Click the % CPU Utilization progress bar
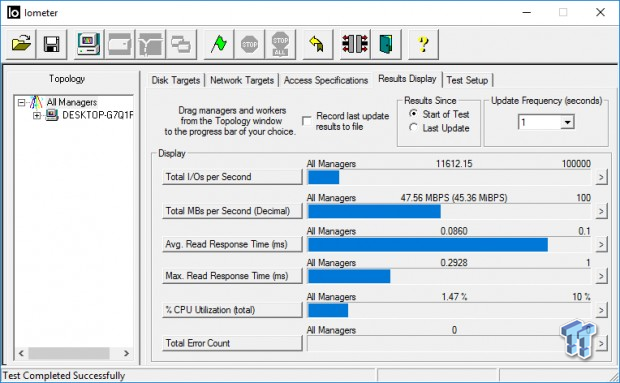 [x=449, y=310]
